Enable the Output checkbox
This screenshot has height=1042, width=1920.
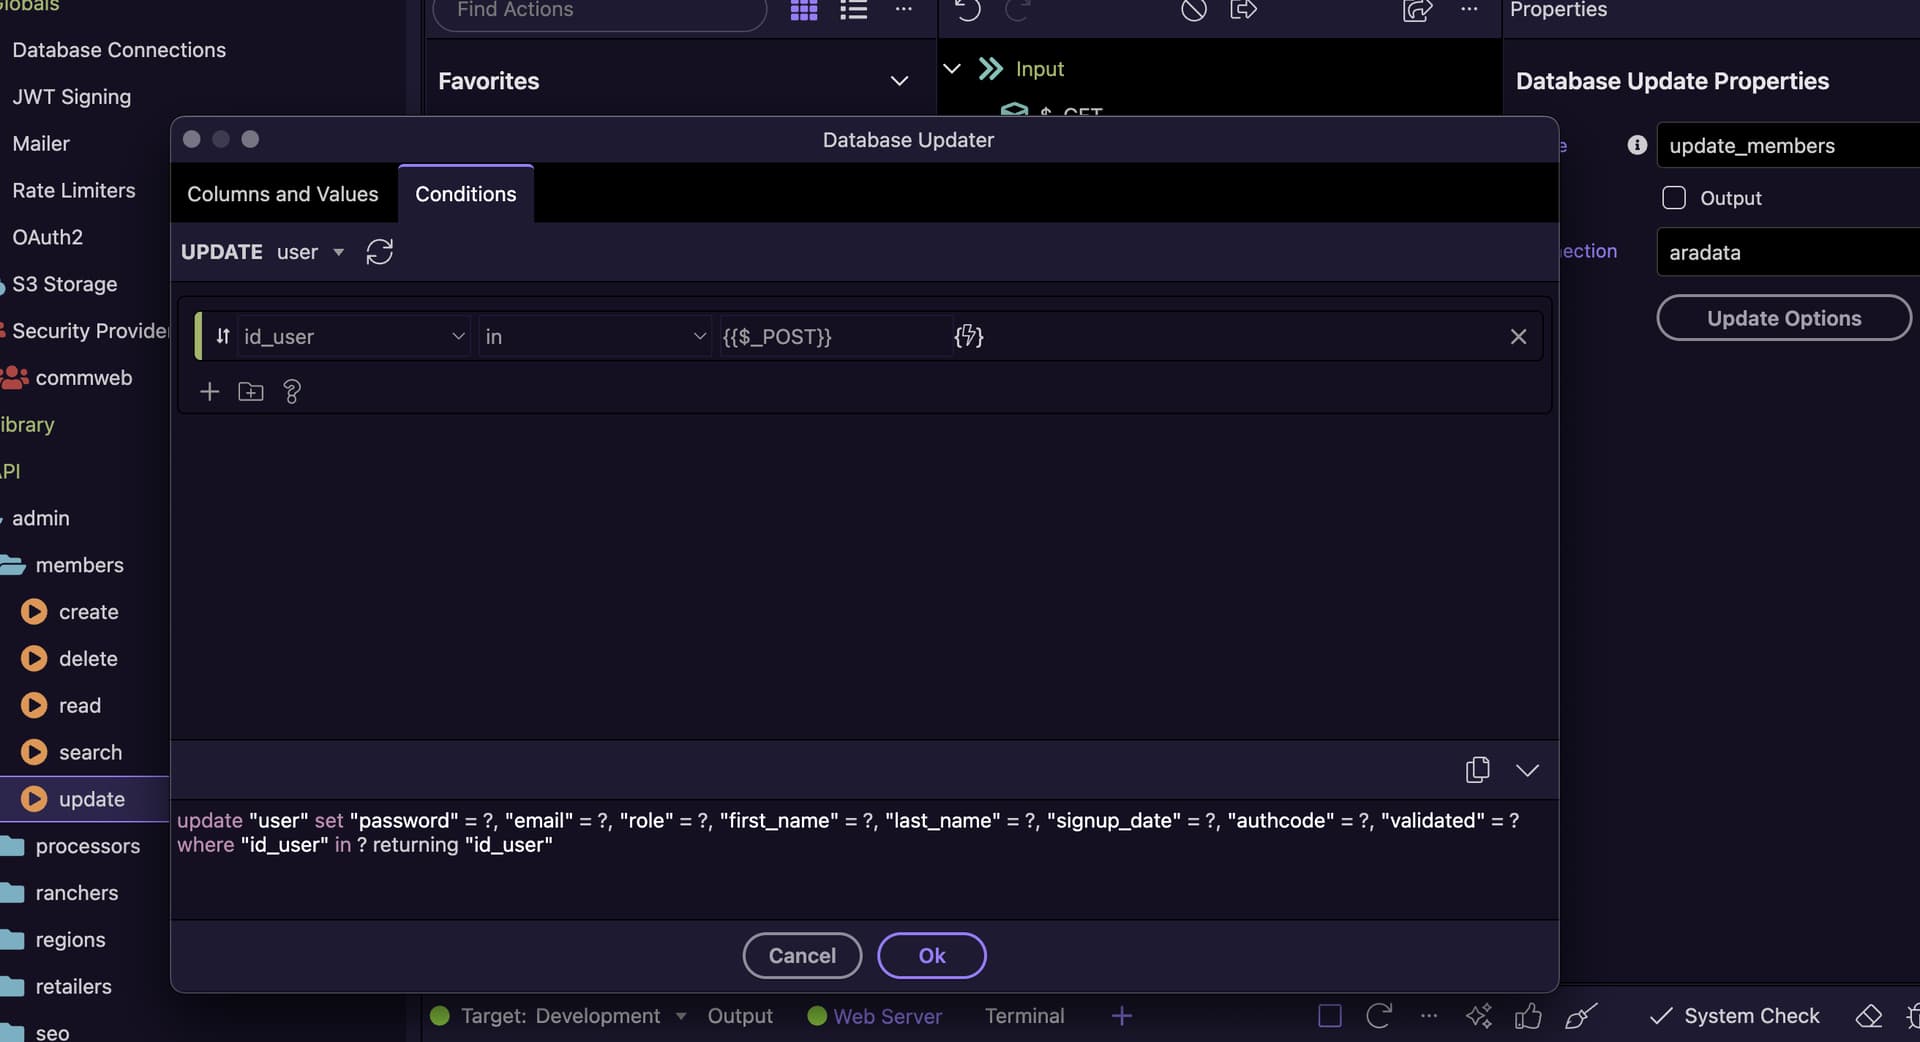coord(1673,198)
